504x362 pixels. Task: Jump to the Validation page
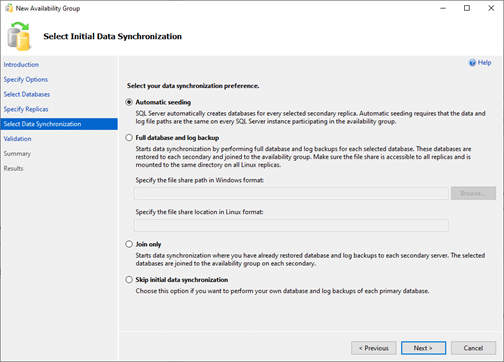(18, 139)
